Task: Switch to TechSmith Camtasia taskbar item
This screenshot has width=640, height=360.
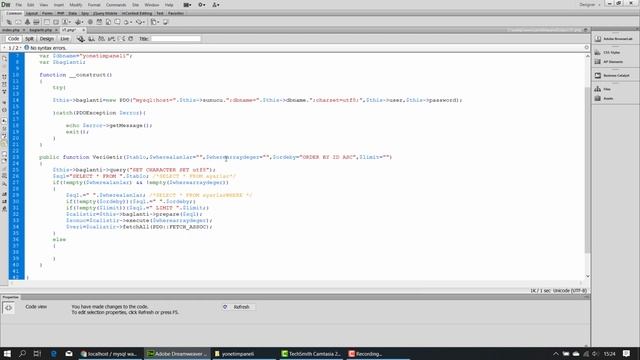Action: click(311, 354)
